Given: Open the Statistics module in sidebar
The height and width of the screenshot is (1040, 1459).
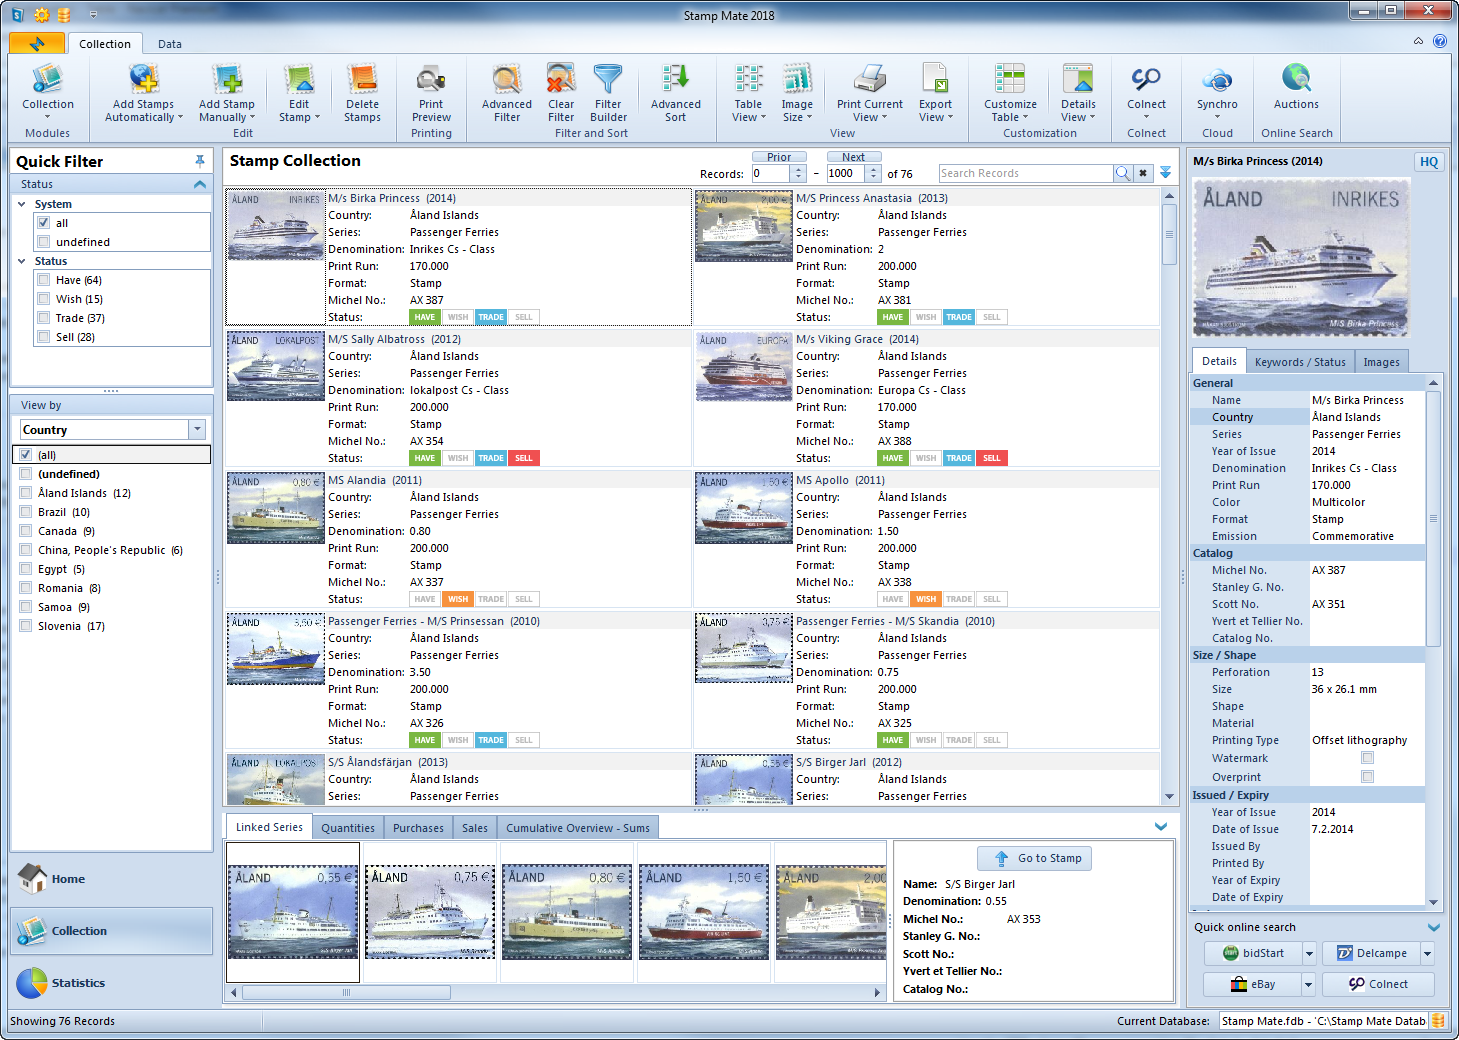Looking at the screenshot, I should (x=78, y=983).
